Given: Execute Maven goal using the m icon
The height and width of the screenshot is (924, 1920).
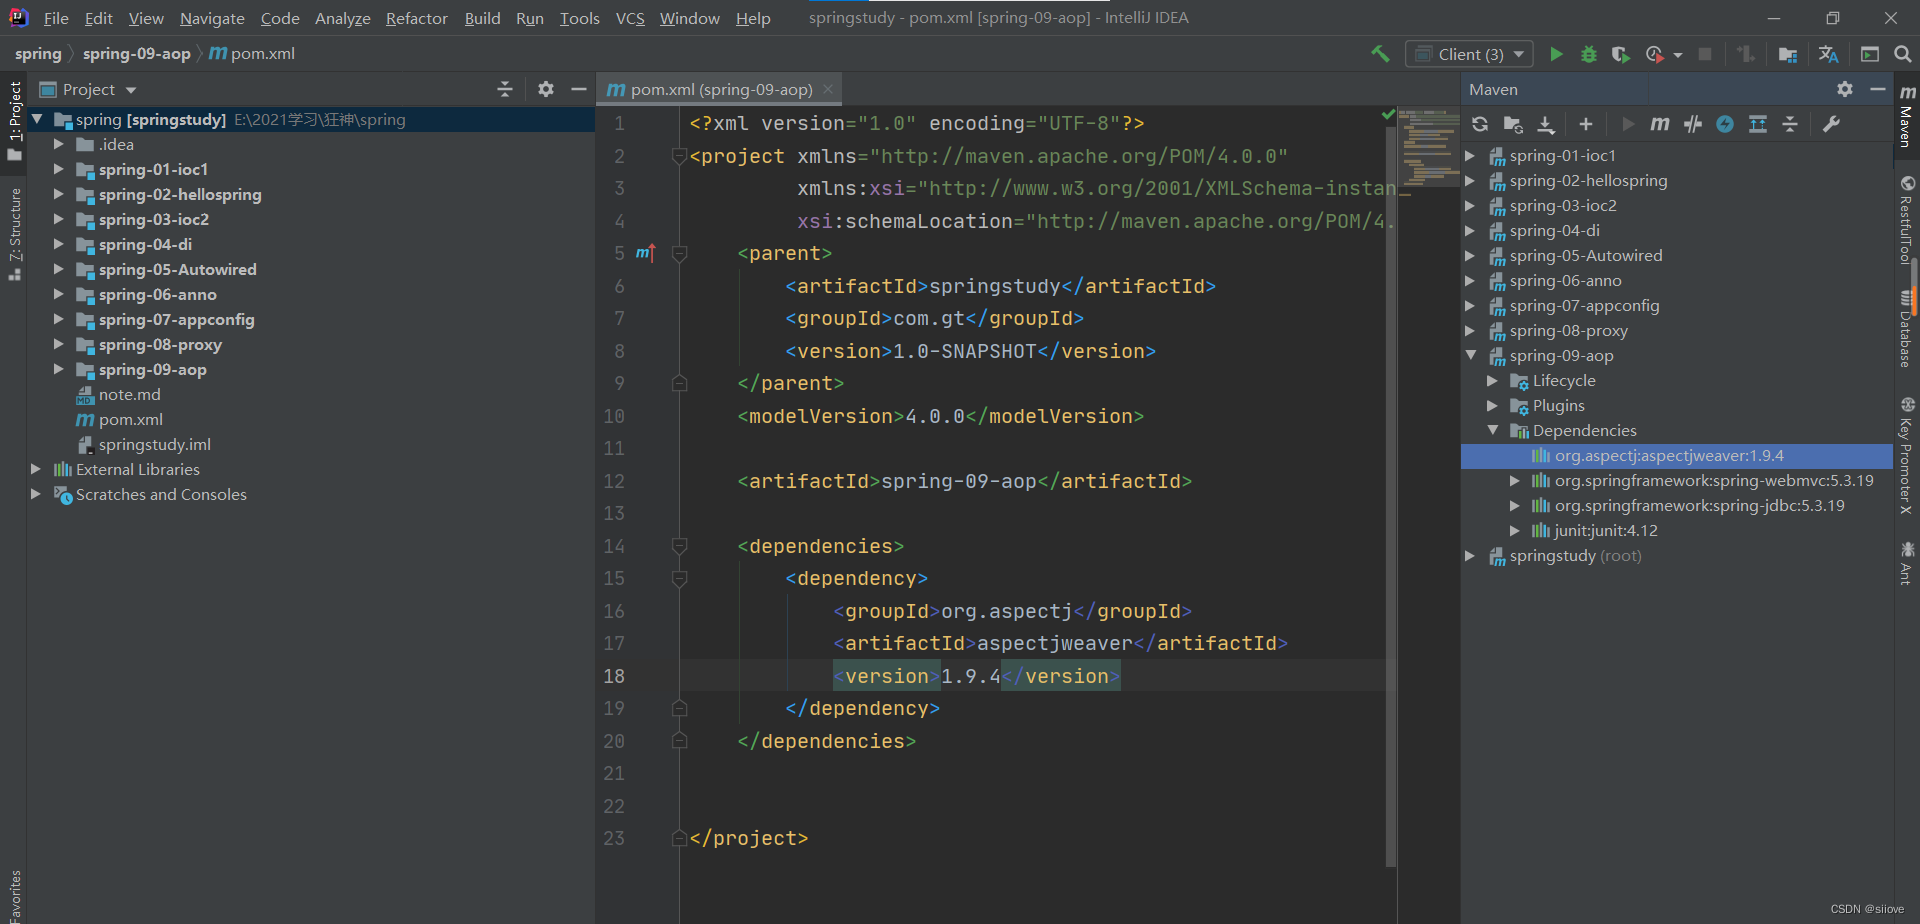Looking at the screenshot, I should pos(1660,124).
